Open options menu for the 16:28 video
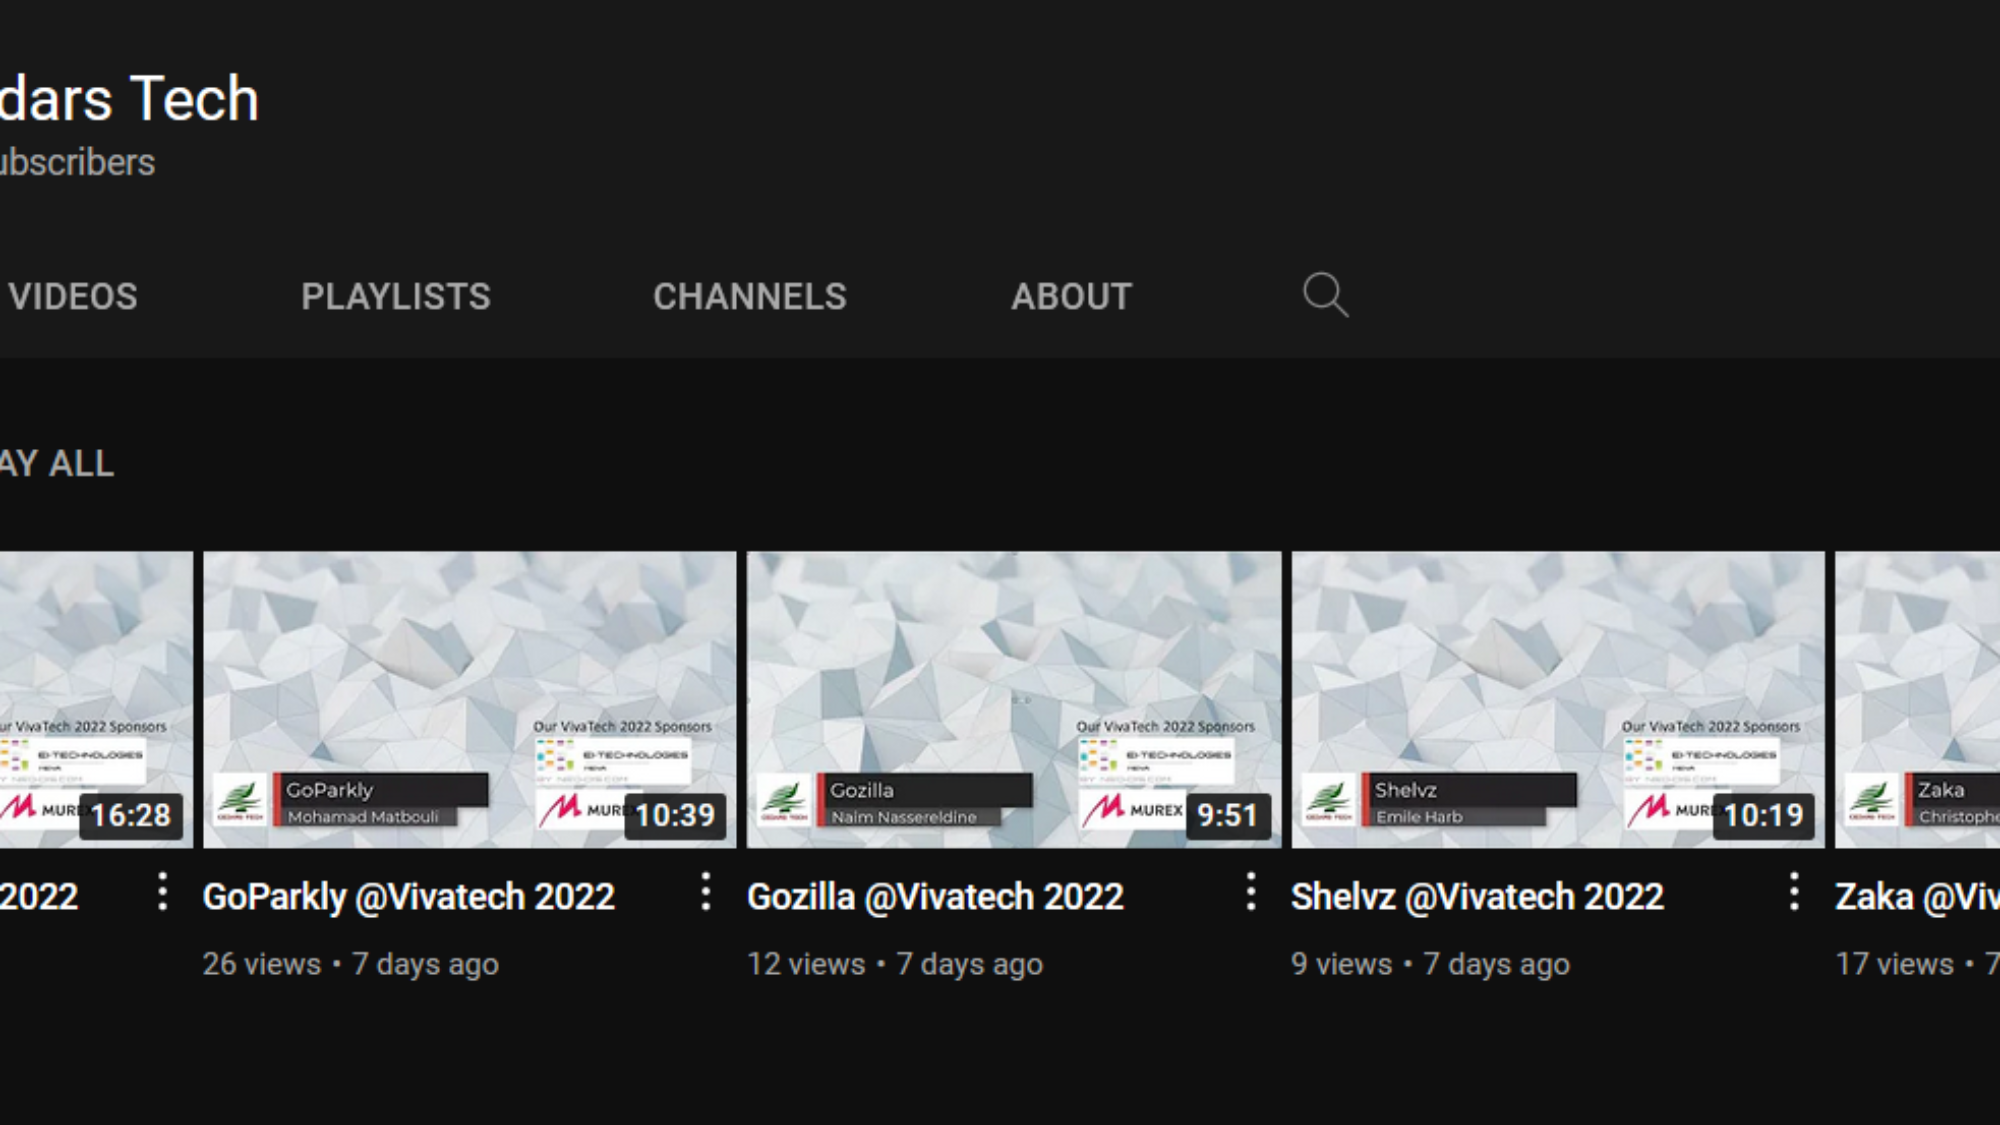The width and height of the screenshot is (2000, 1125). (162, 891)
